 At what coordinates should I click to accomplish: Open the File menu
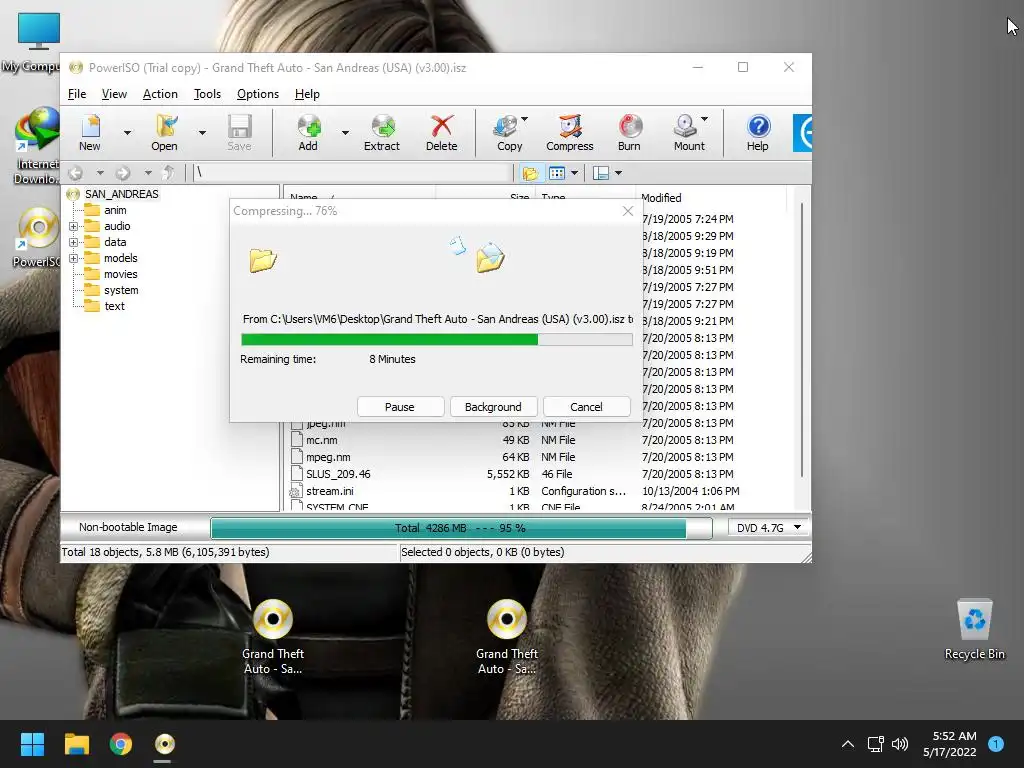[77, 94]
